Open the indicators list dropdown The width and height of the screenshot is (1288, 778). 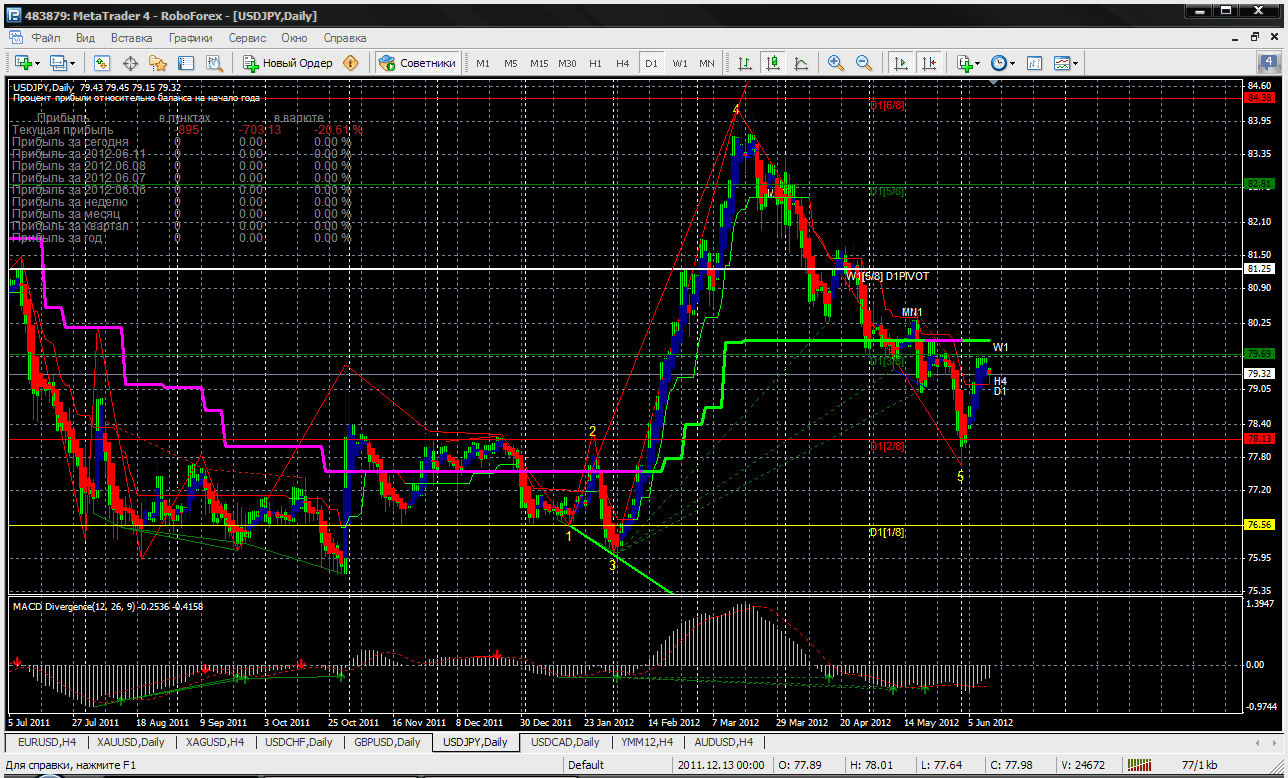977,63
